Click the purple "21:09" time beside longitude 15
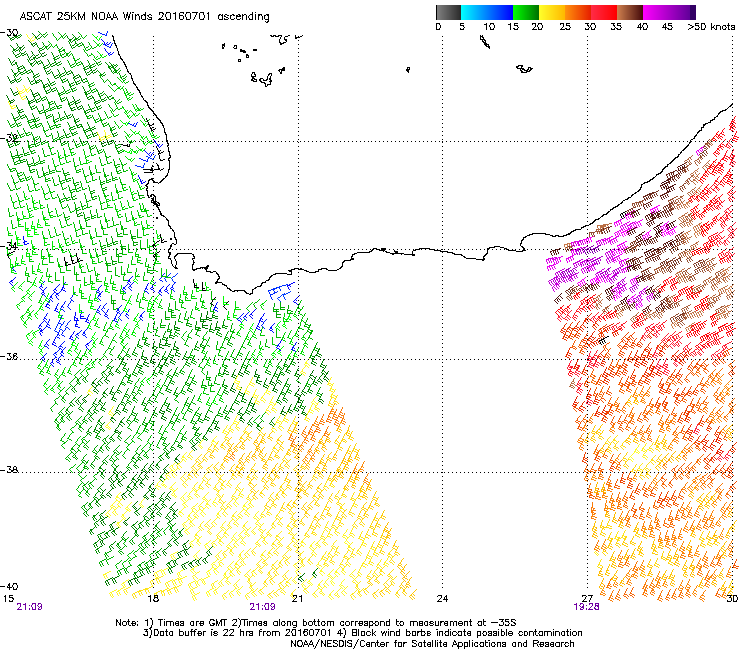This screenshot has height=650, width=740. (29, 607)
